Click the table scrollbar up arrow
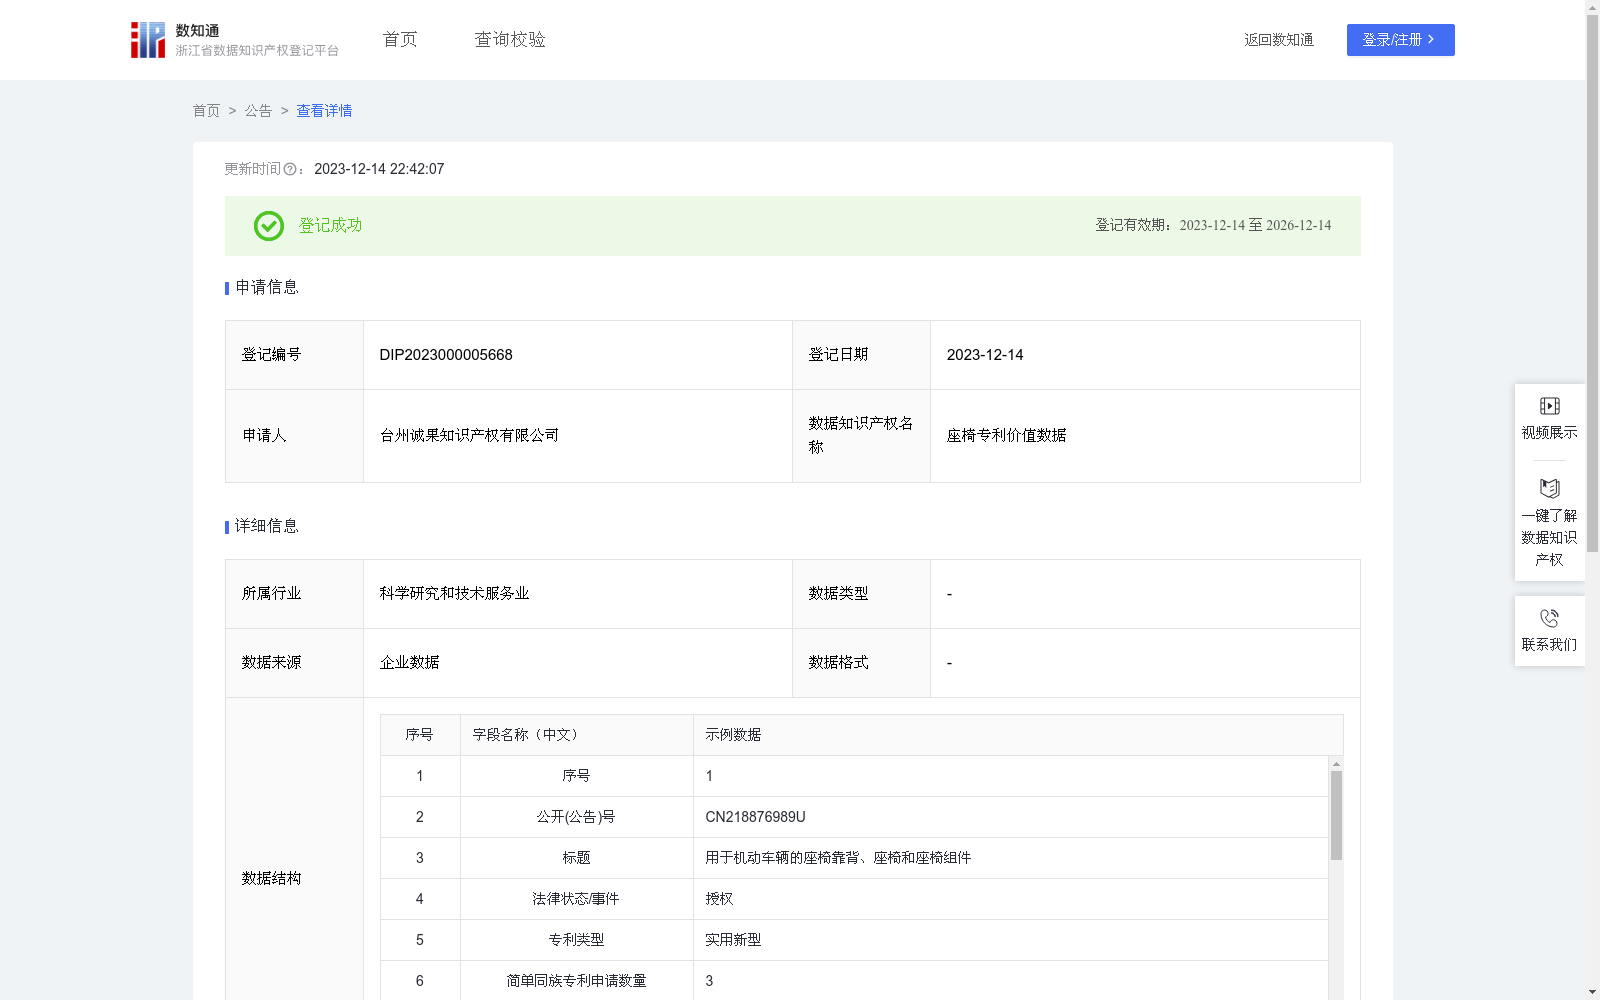The width and height of the screenshot is (1600, 1000). 1336,764
